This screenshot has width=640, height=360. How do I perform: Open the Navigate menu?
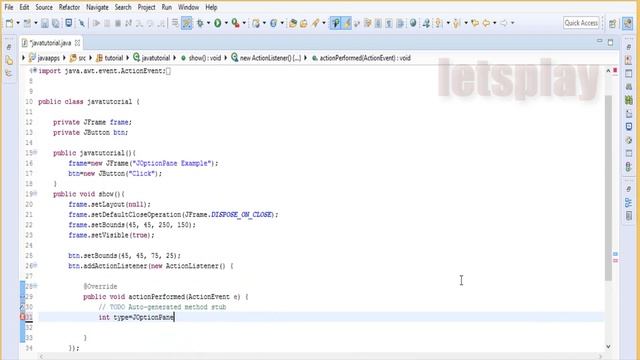97,7
